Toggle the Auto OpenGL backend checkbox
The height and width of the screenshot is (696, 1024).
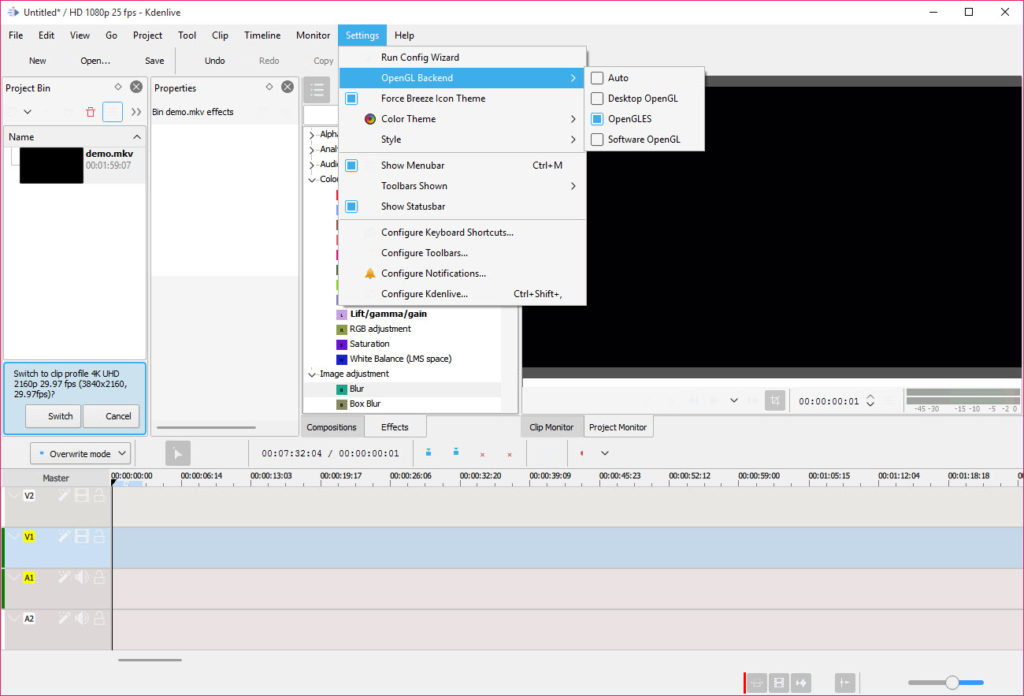pos(597,78)
